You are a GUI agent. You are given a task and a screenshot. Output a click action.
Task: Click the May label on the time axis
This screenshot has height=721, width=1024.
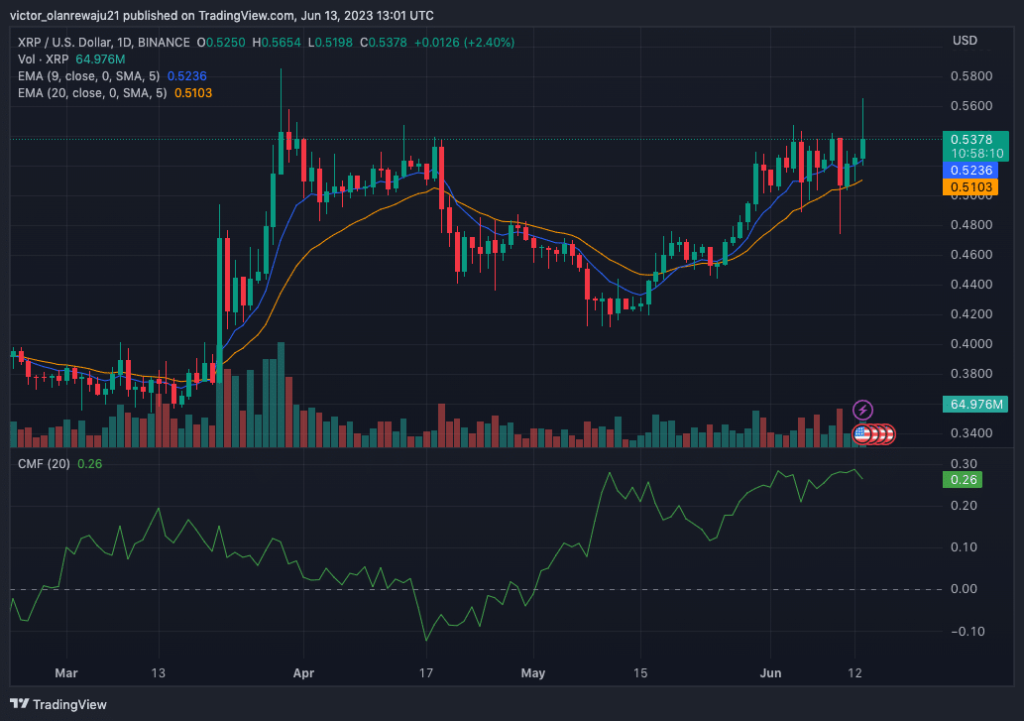pyautogui.click(x=536, y=673)
